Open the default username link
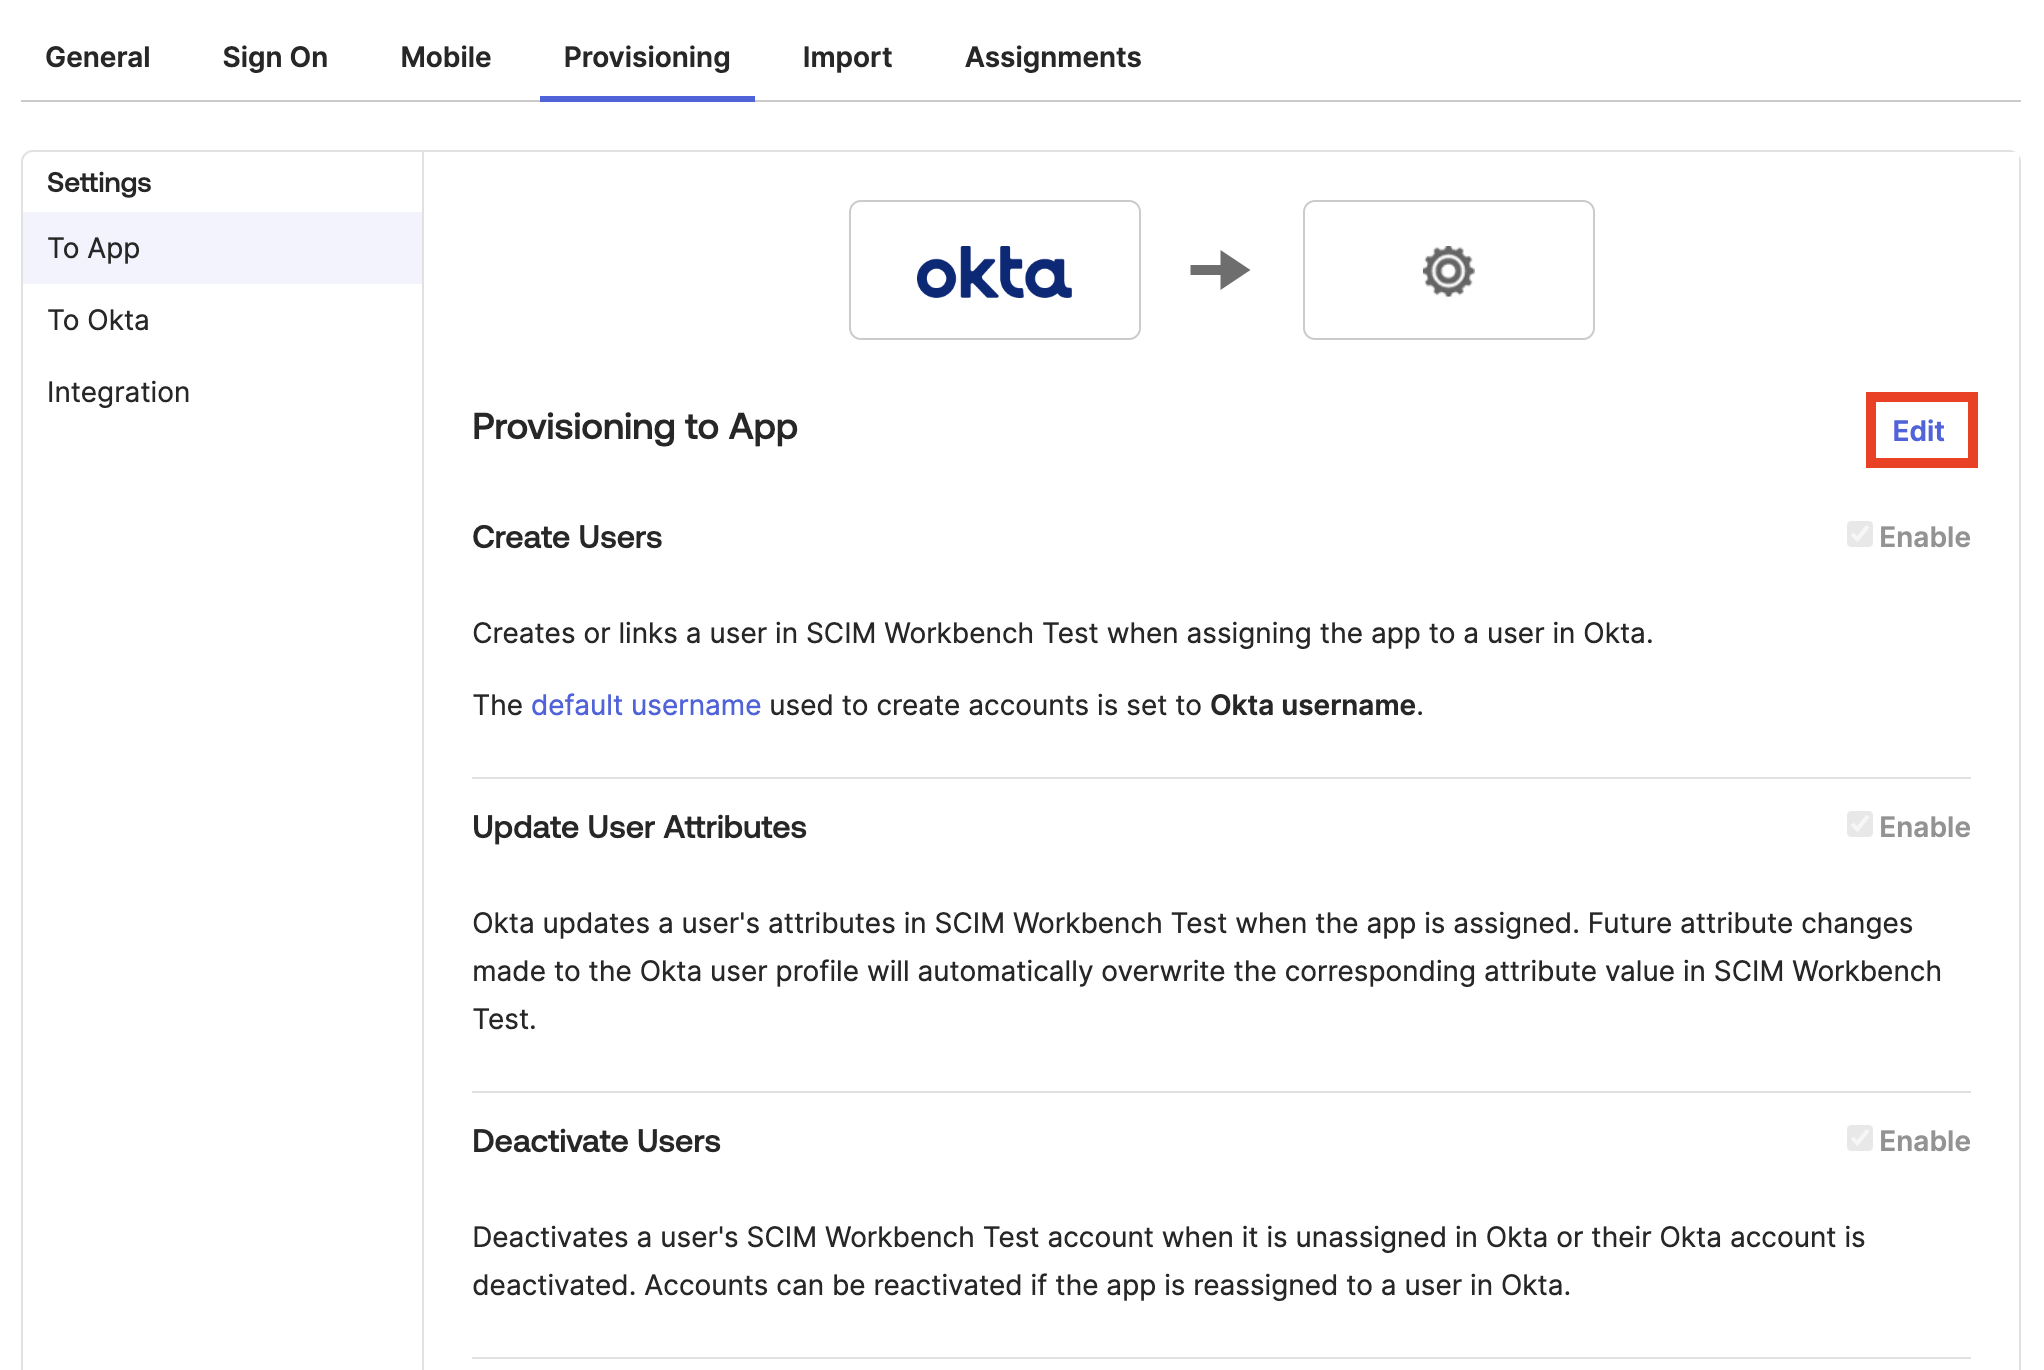This screenshot has width=2044, height=1370. [x=646, y=705]
